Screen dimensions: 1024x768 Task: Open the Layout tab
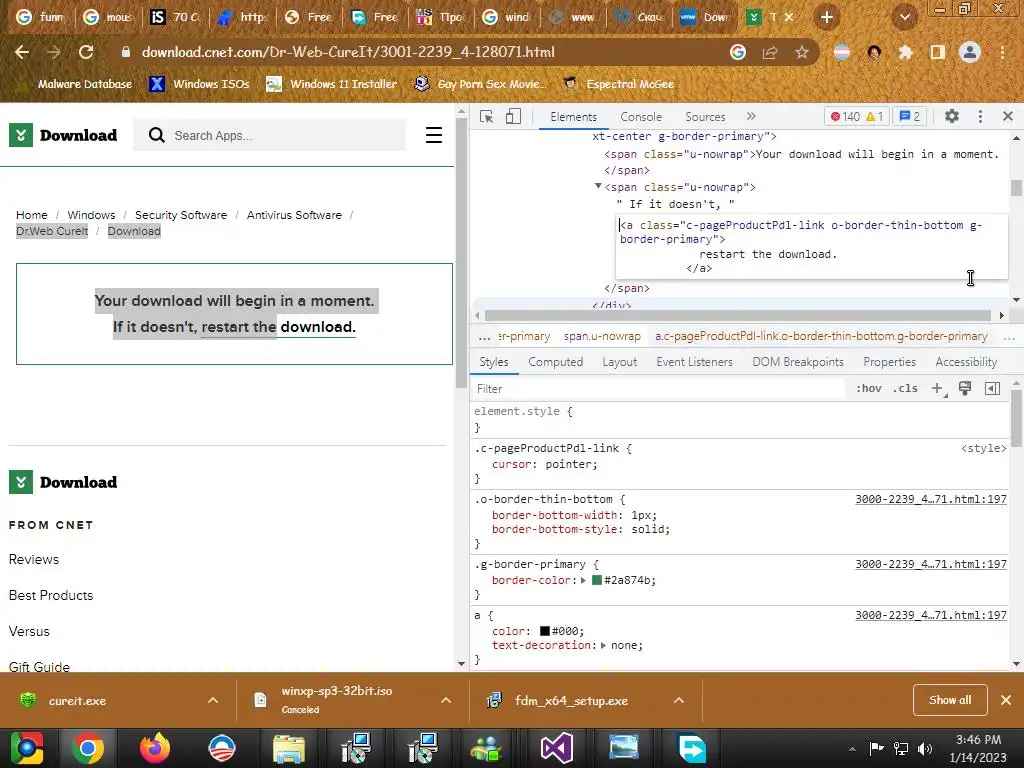point(619,362)
